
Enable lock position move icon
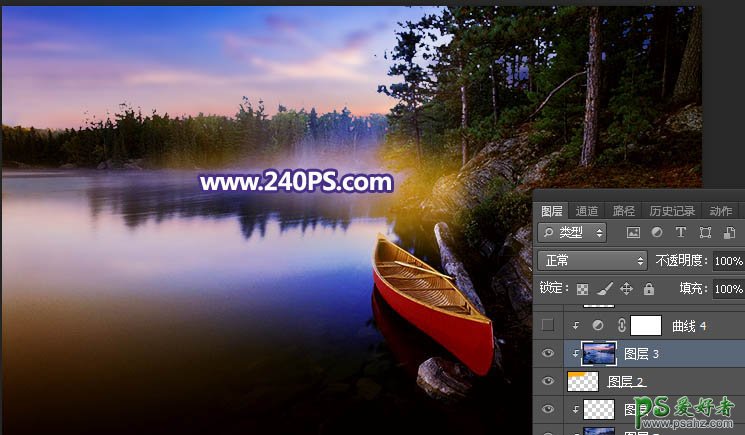pyautogui.click(x=627, y=289)
